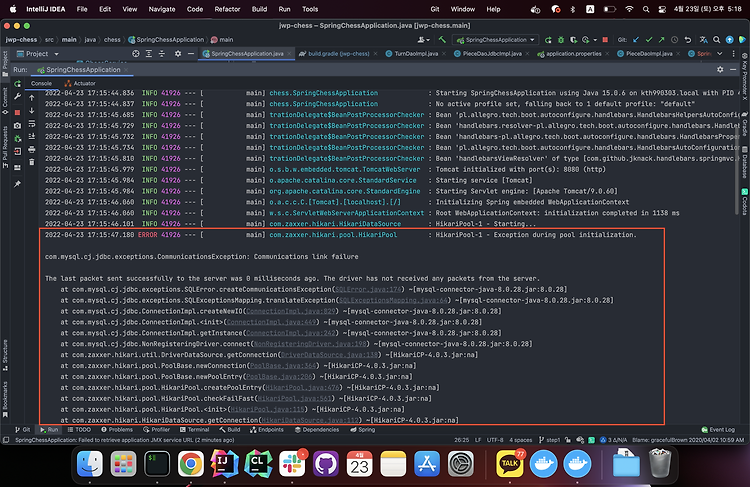
Task: Clear all console output with trash icon
Action: pyautogui.click(x=32, y=162)
